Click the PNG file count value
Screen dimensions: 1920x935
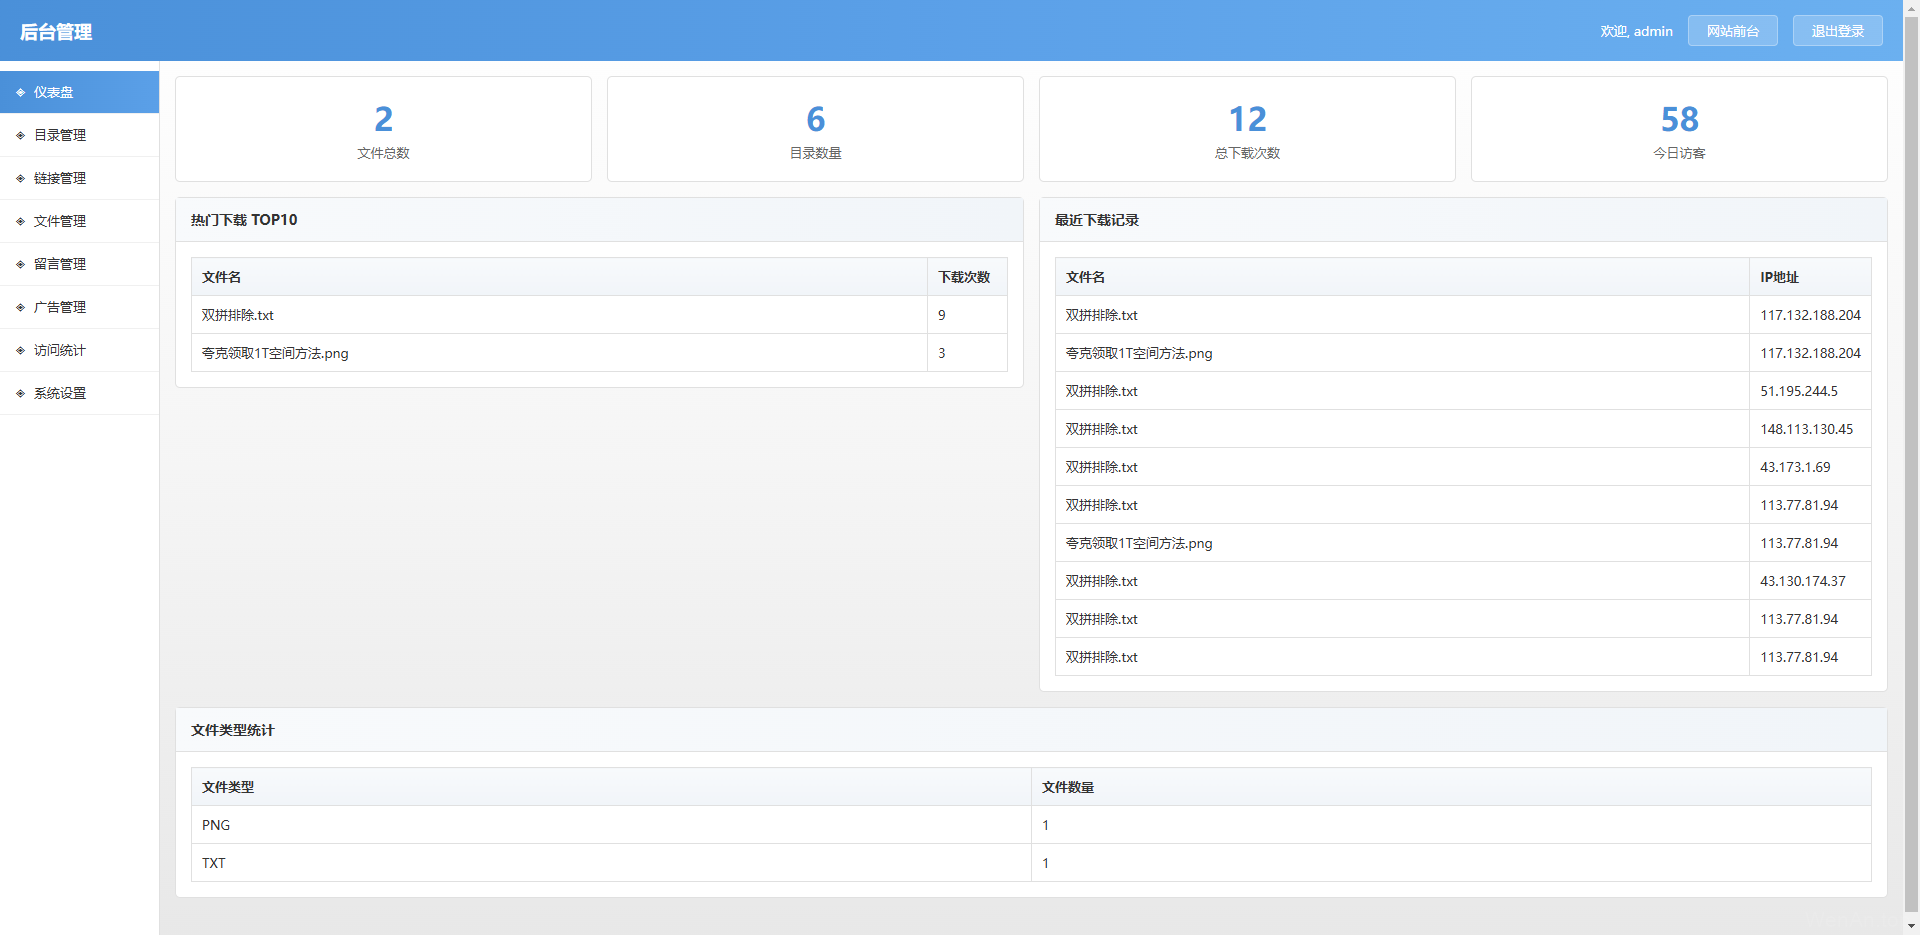click(1045, 825)
